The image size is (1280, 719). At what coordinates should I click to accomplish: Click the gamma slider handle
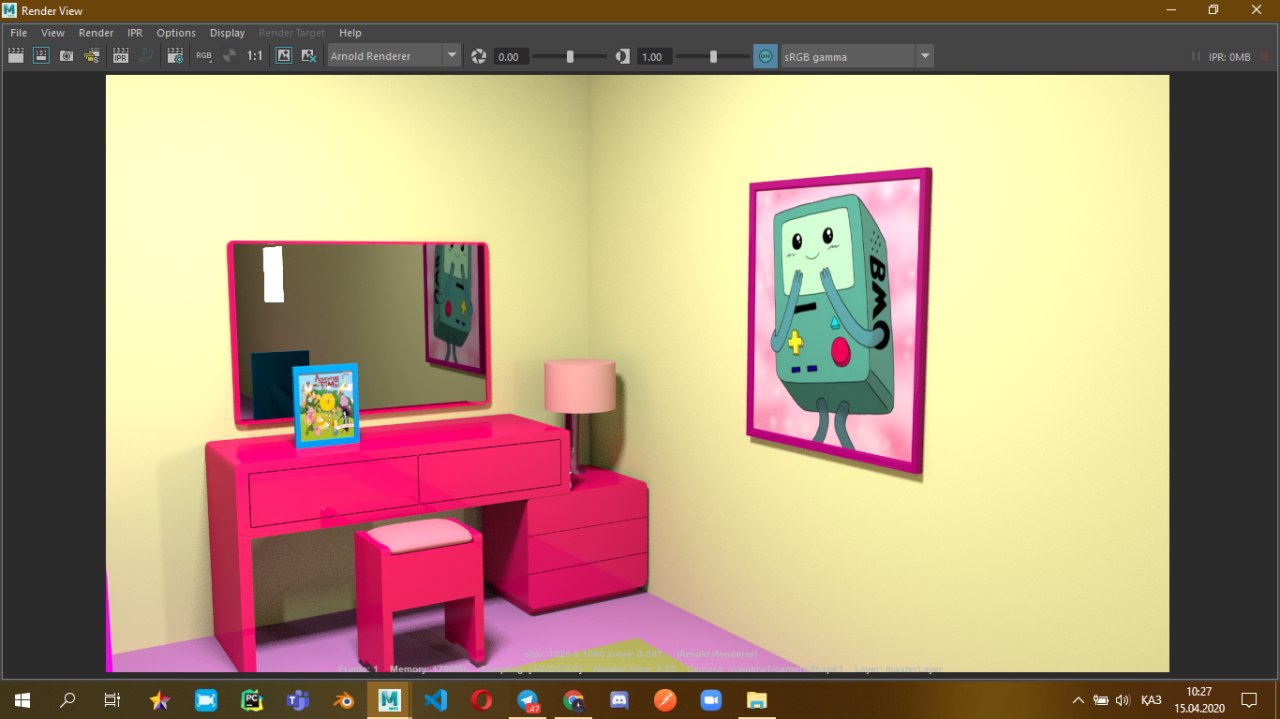point(713,56)
